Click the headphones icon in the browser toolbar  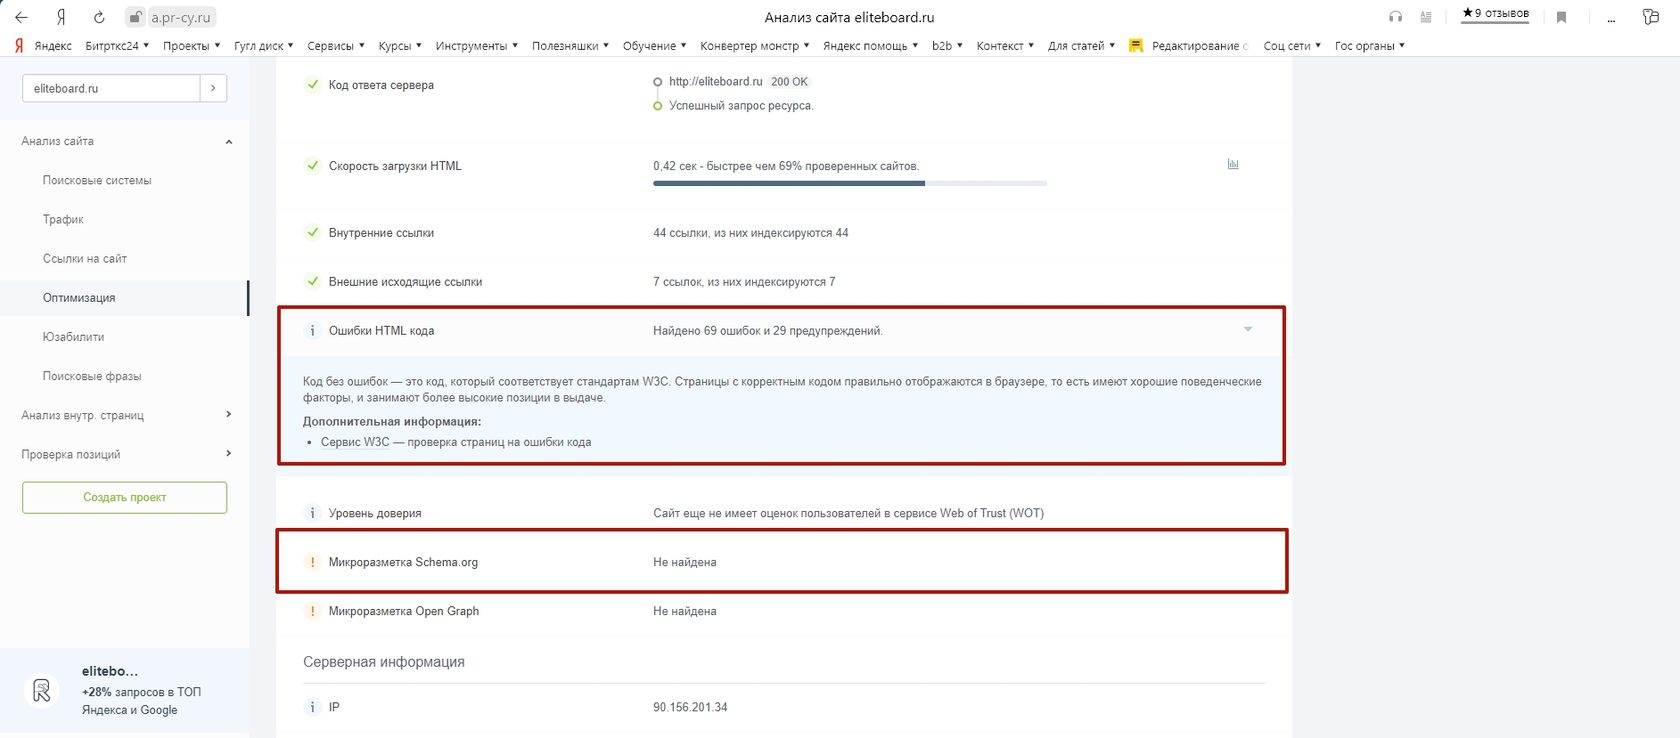1396,17
